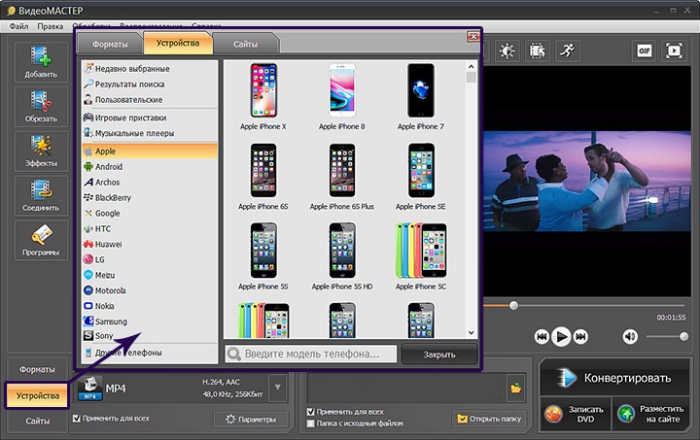Select the Huawei device category
The width and height of the screenshot is (700, 440).
click(x=150, y=244)
